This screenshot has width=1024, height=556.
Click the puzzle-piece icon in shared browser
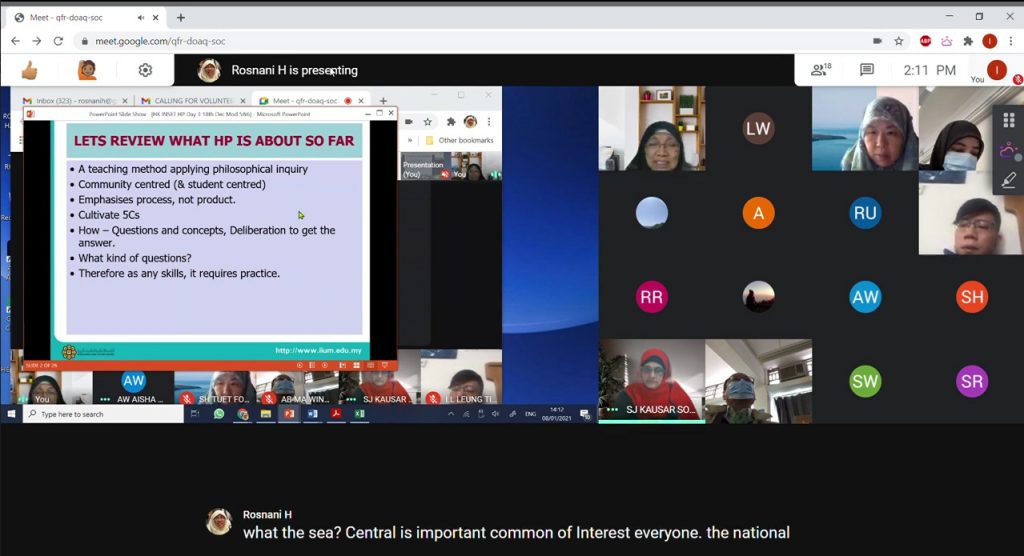coord(451,122)
